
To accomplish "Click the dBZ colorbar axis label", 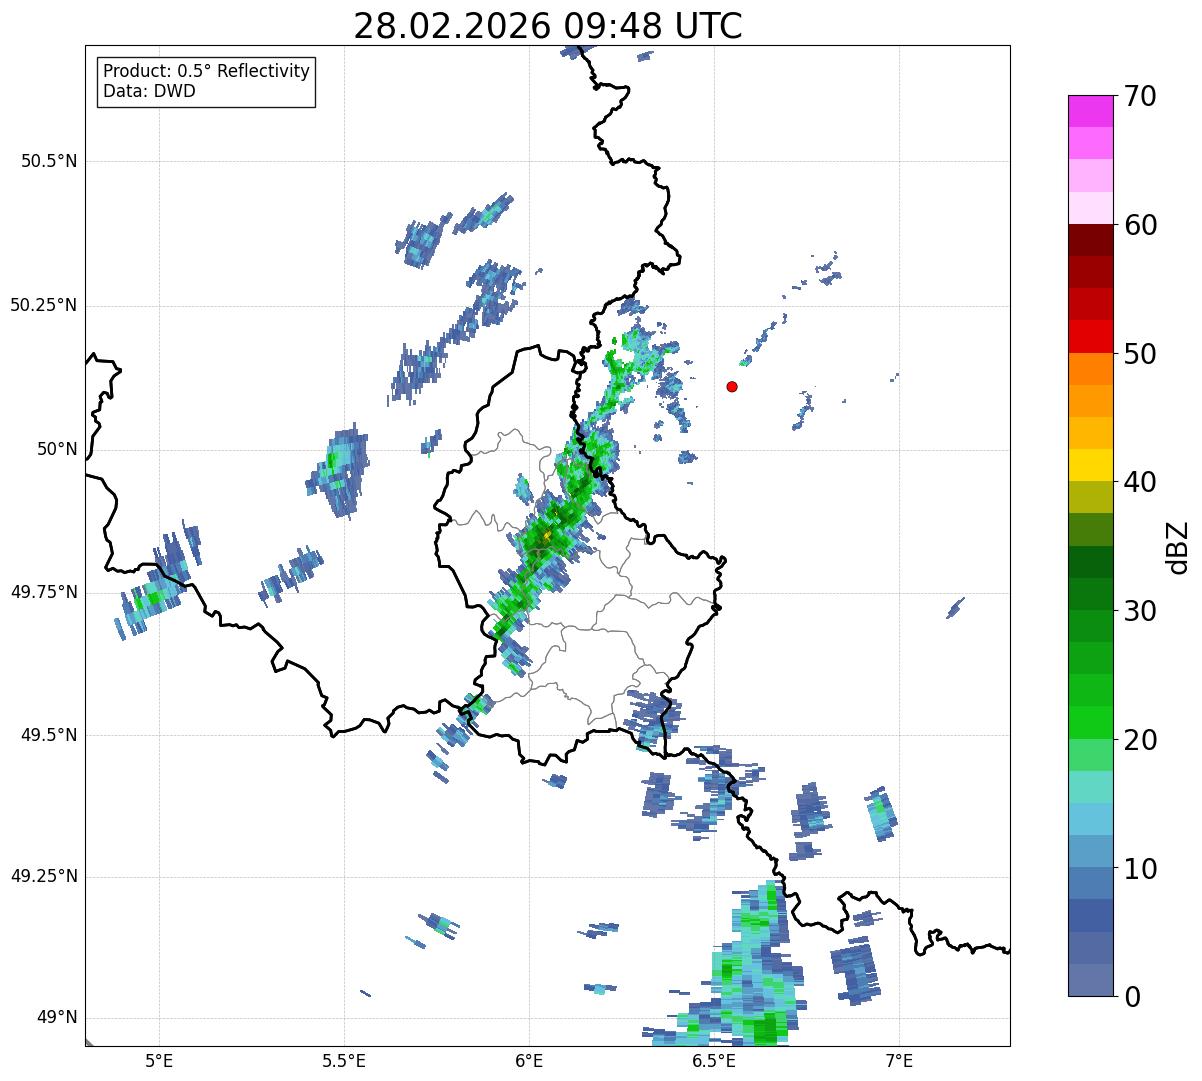I will pyautogui.click(x=1179, y=547).
